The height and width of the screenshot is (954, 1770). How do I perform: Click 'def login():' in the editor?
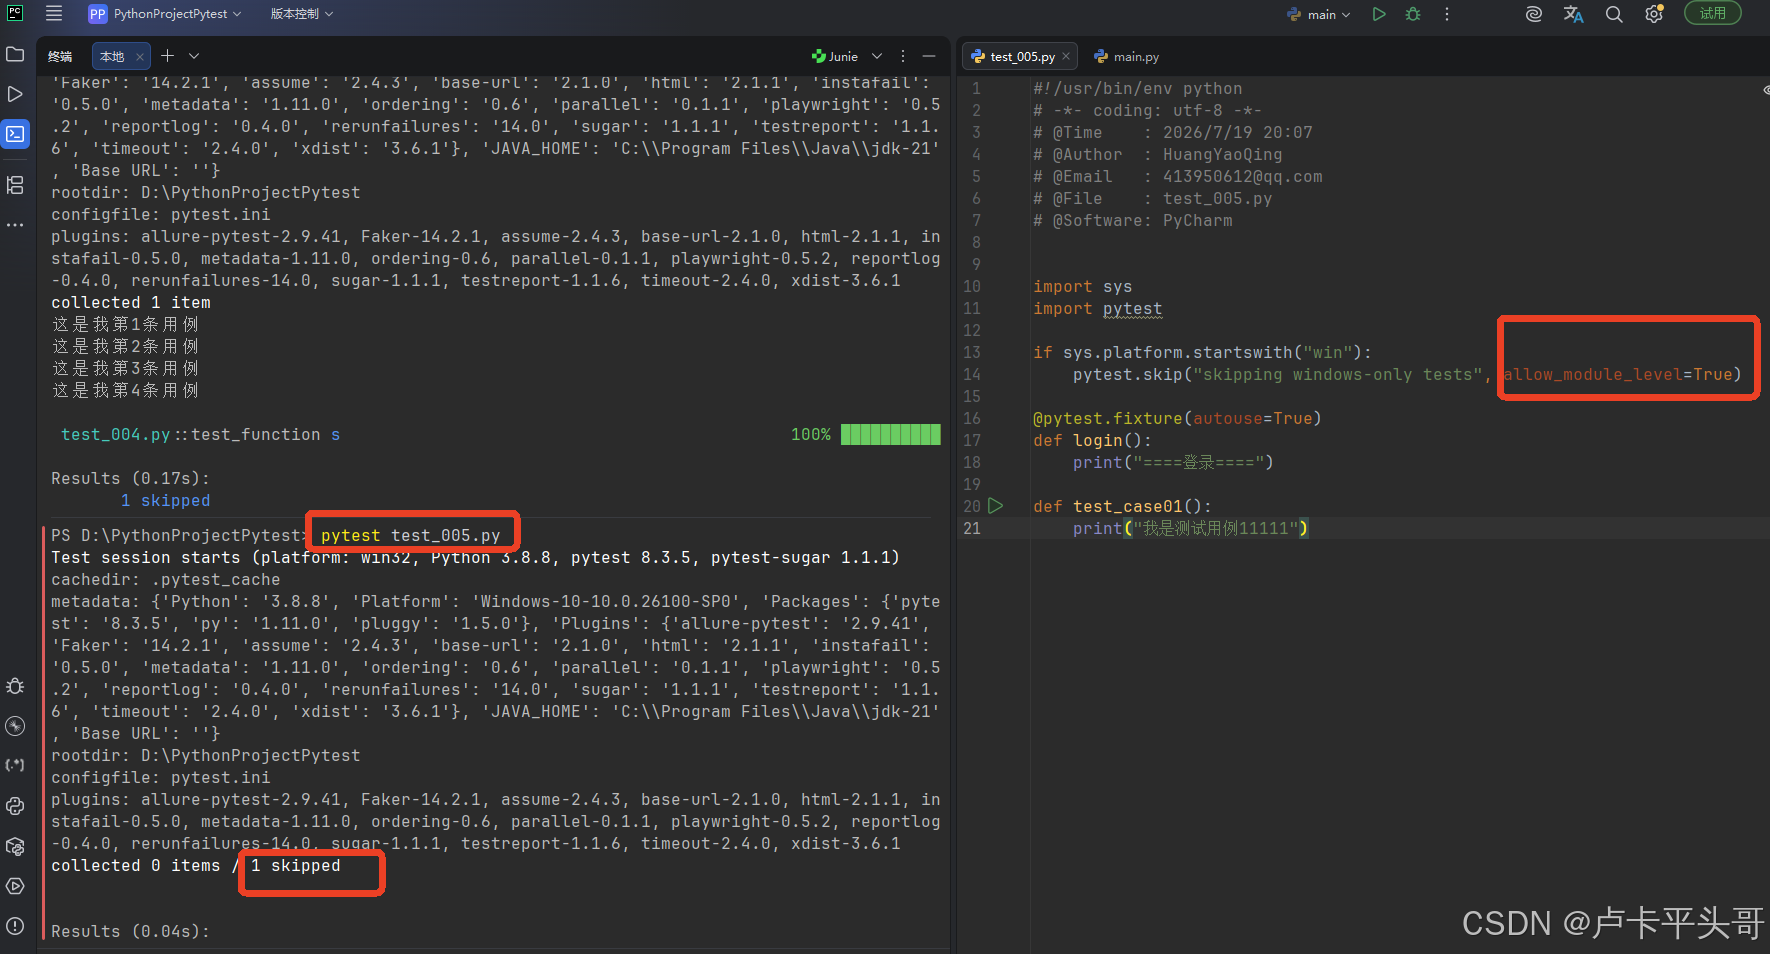click(x=1092, y=440)
